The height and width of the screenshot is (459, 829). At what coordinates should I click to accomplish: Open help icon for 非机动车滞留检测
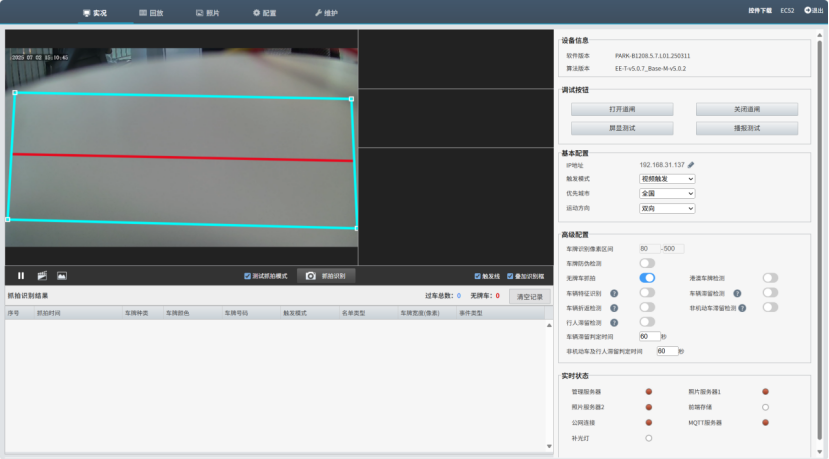tap(742, 308)
